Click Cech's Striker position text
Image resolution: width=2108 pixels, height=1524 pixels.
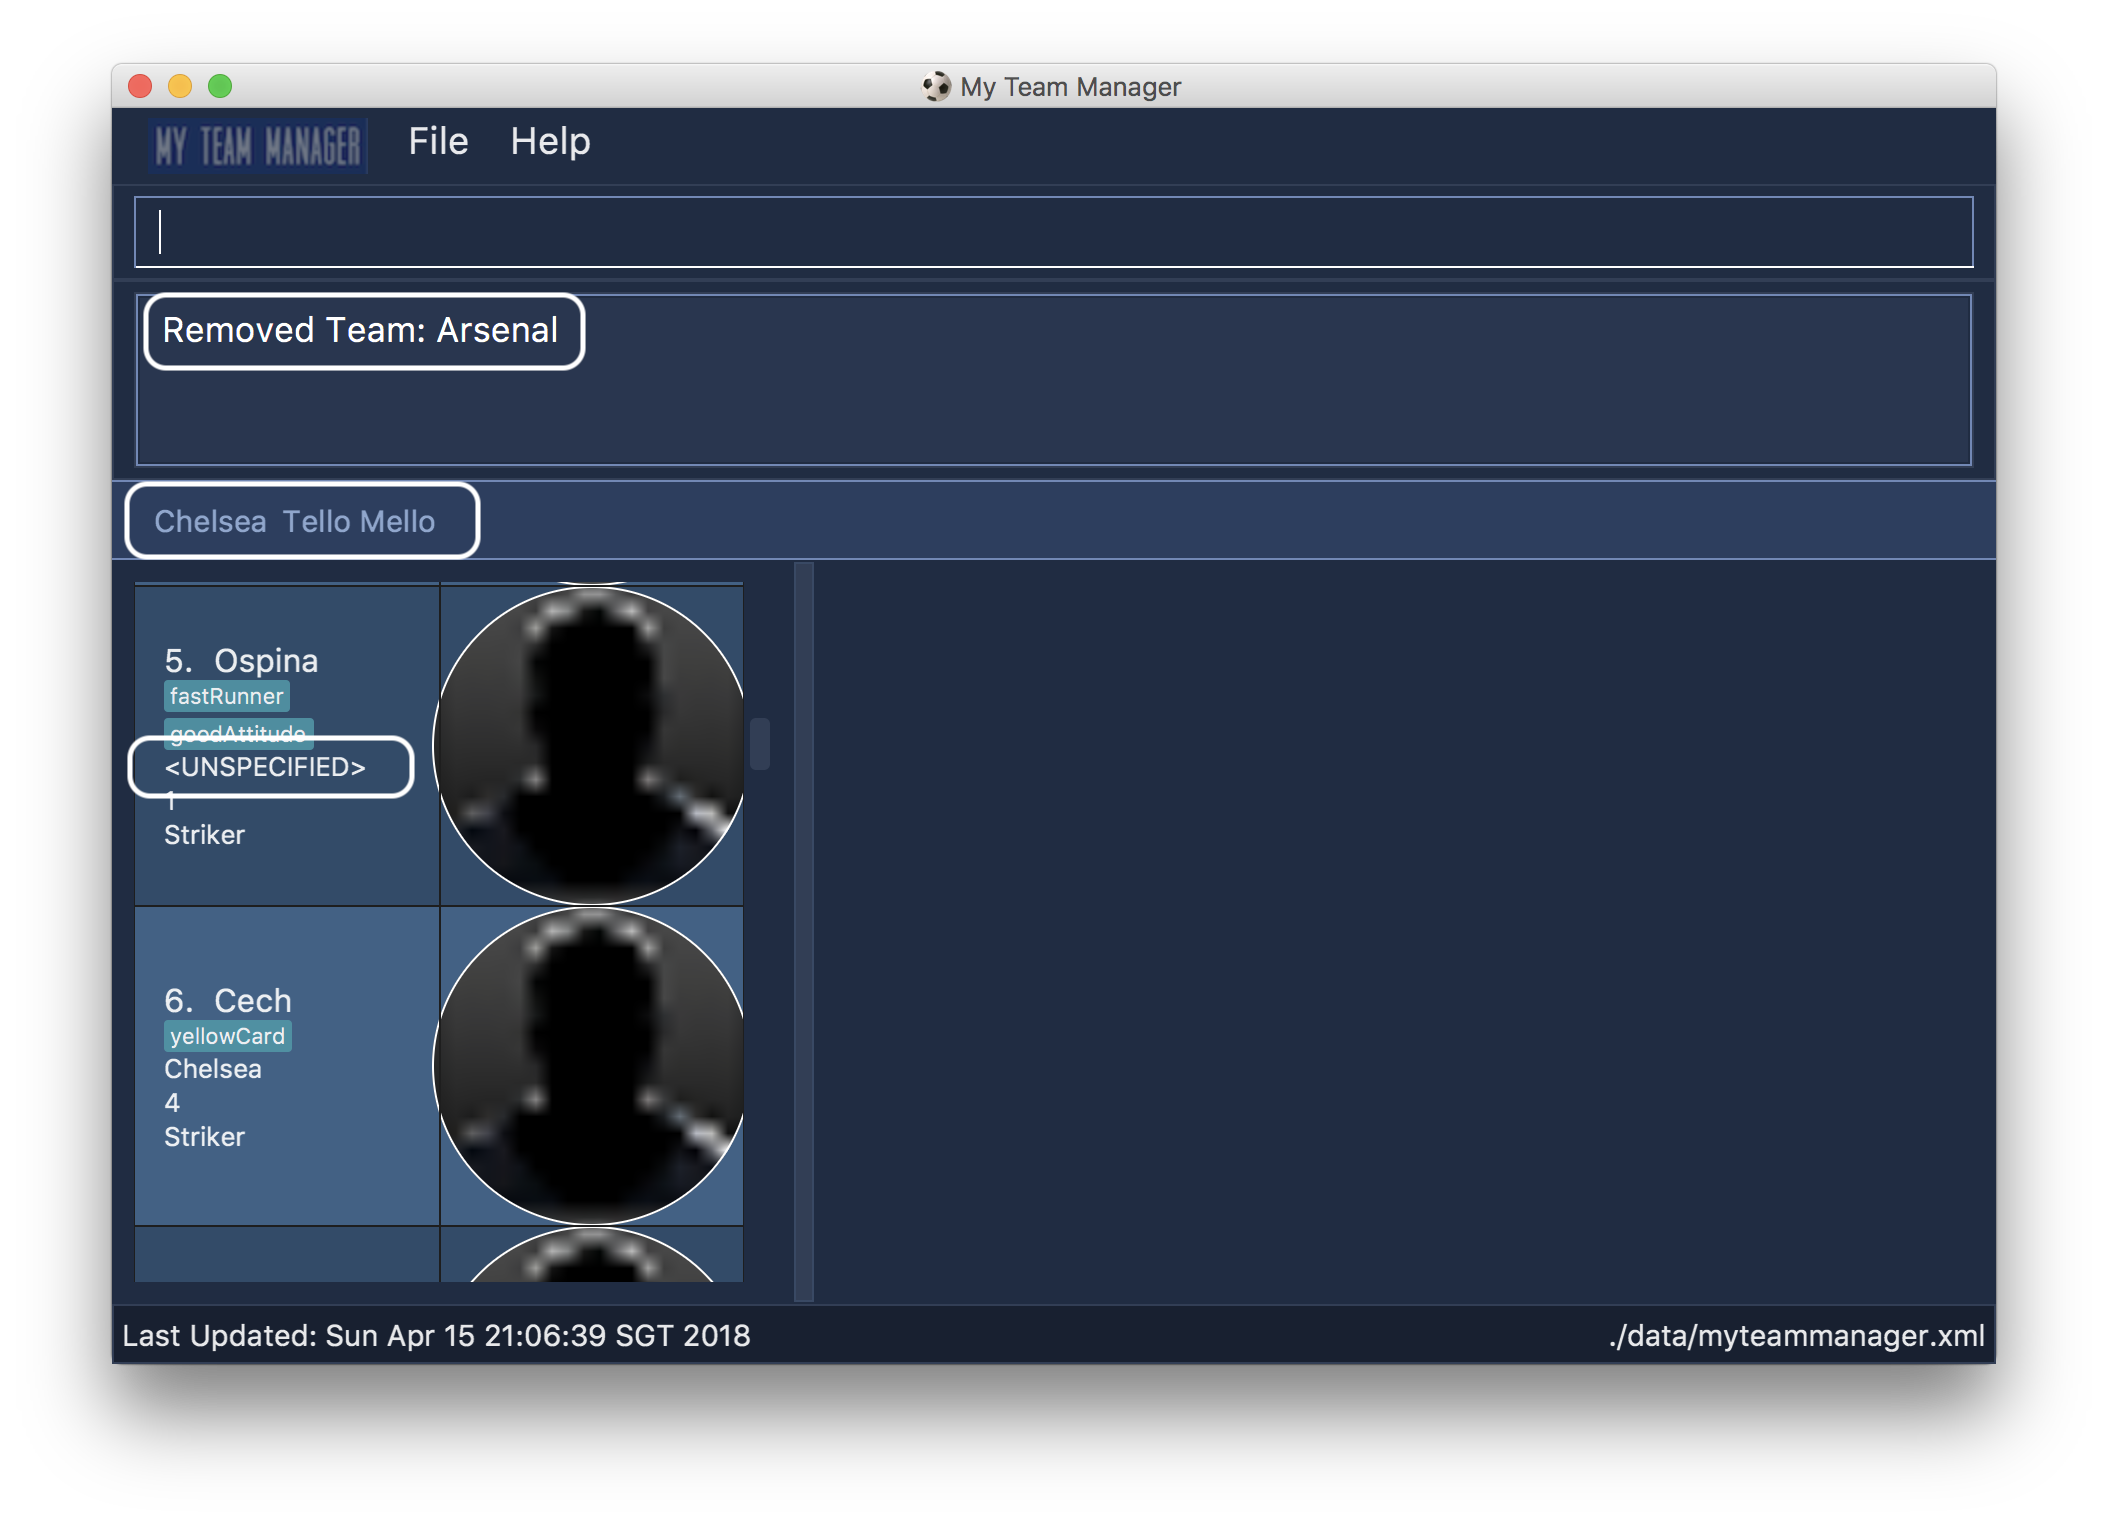click(204, 1137)
